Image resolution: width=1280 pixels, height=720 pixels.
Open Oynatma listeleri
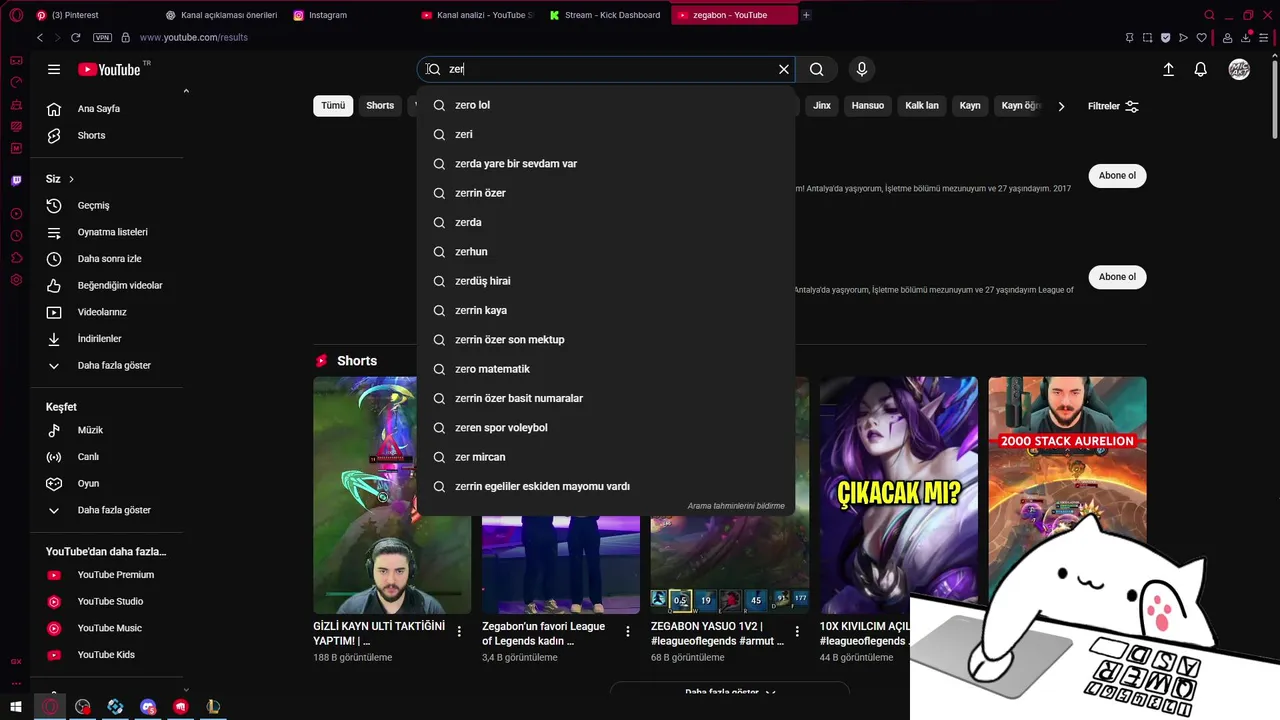(x=107, y=232)
